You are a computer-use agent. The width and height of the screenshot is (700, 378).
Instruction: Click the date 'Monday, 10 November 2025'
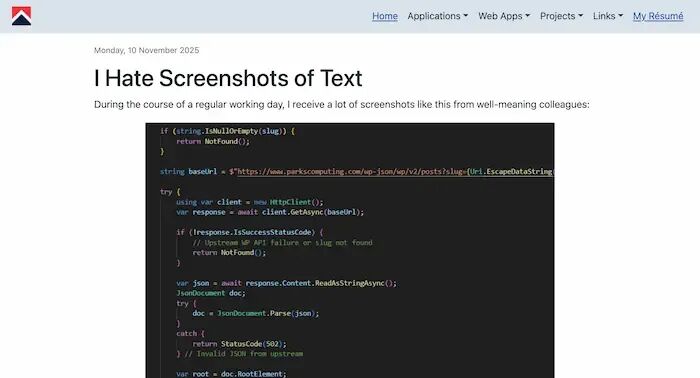pos(146,50)
